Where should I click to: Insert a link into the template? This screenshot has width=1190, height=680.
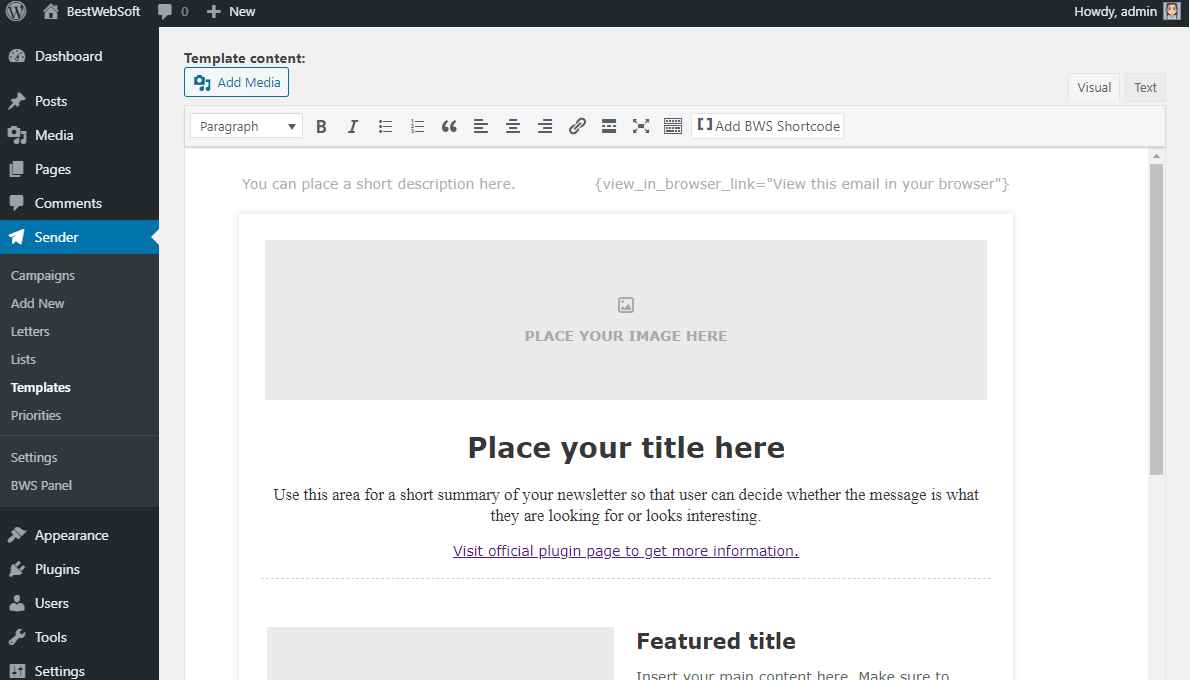click(x=577, y=126)
